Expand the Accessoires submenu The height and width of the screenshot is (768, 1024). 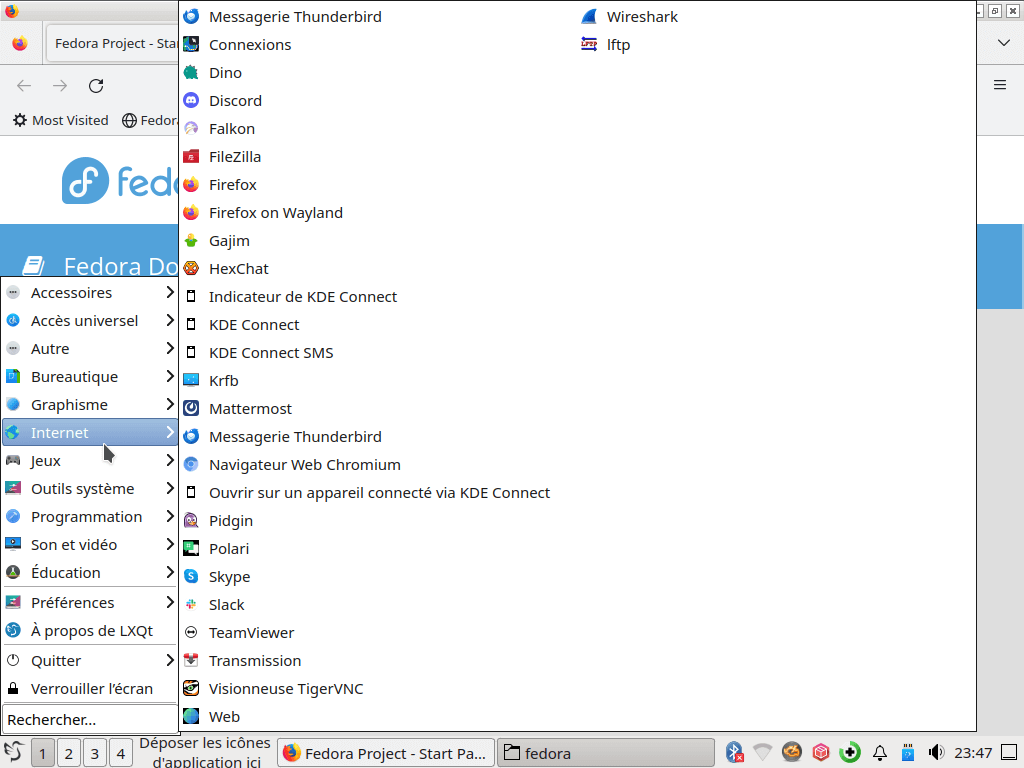(90, 293)
